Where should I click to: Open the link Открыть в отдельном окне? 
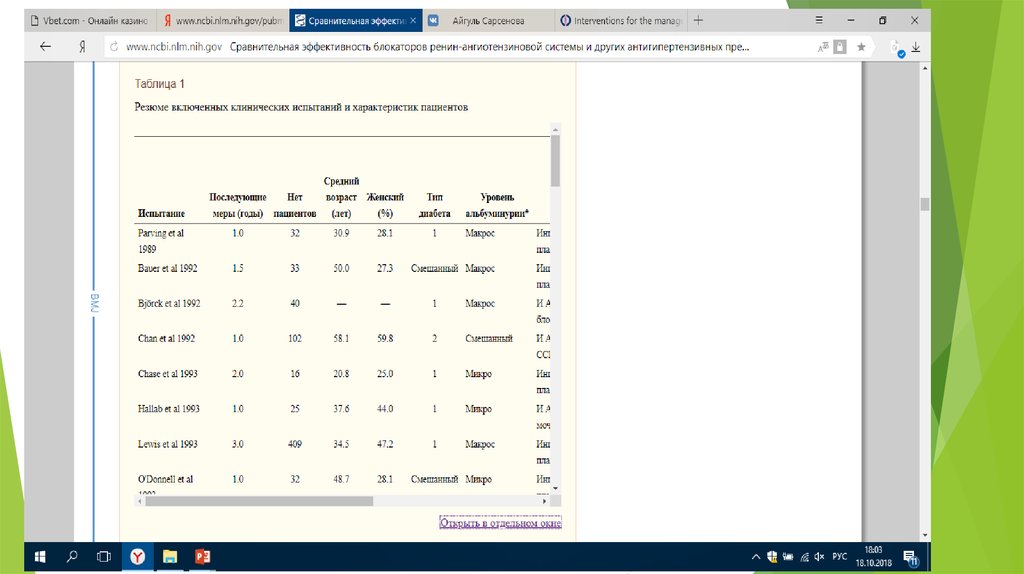(500, 522)
